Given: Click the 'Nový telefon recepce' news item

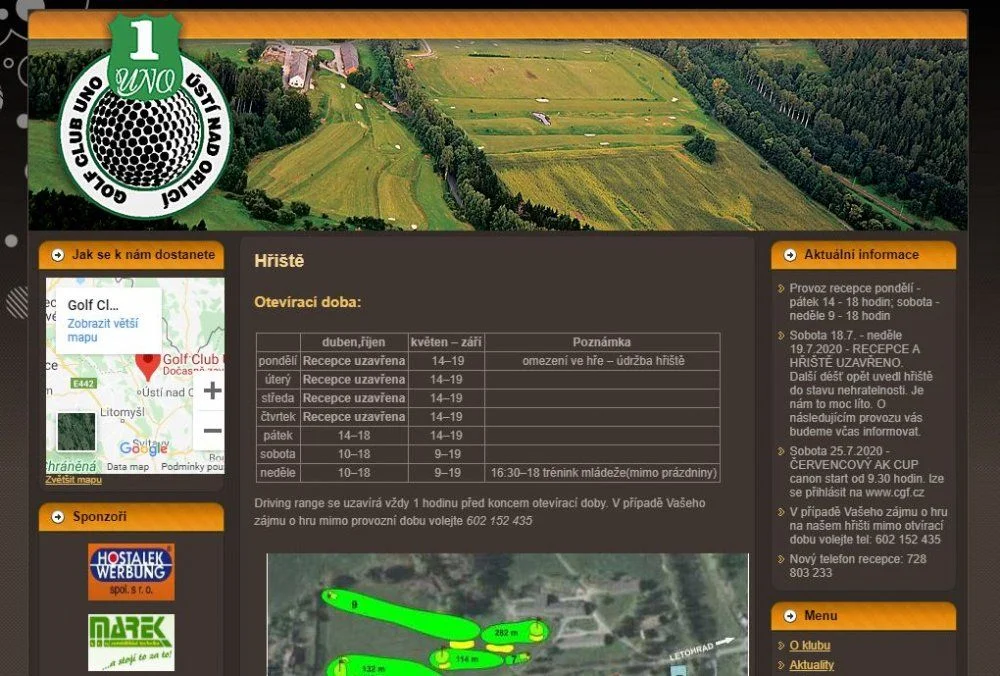Looking at the screenshot, I should point(858,566).
